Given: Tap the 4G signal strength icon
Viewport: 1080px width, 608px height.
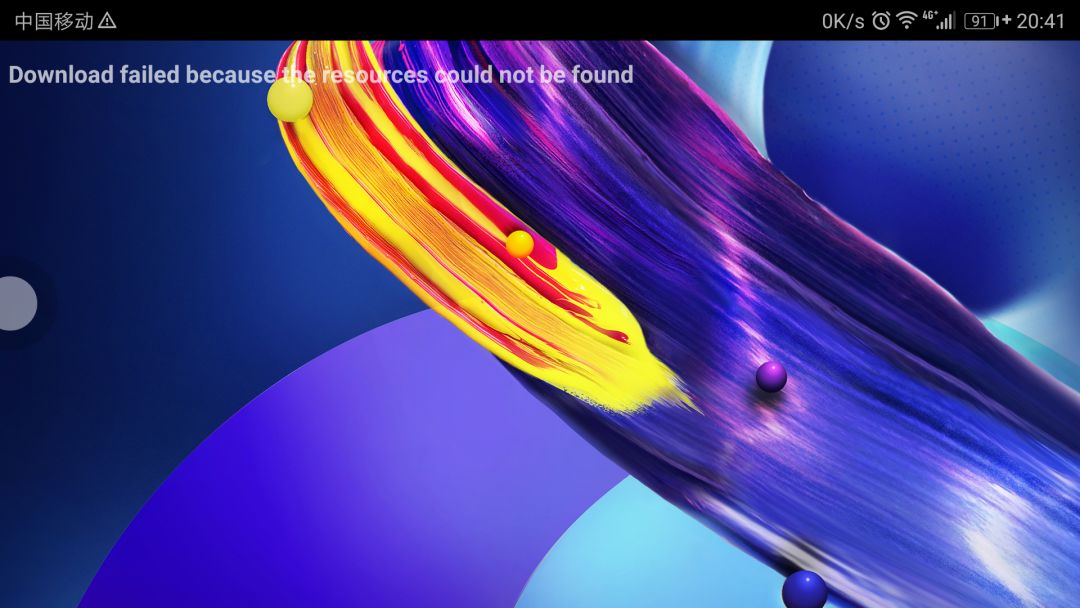Looking at the screenshot, I should 939,20.
